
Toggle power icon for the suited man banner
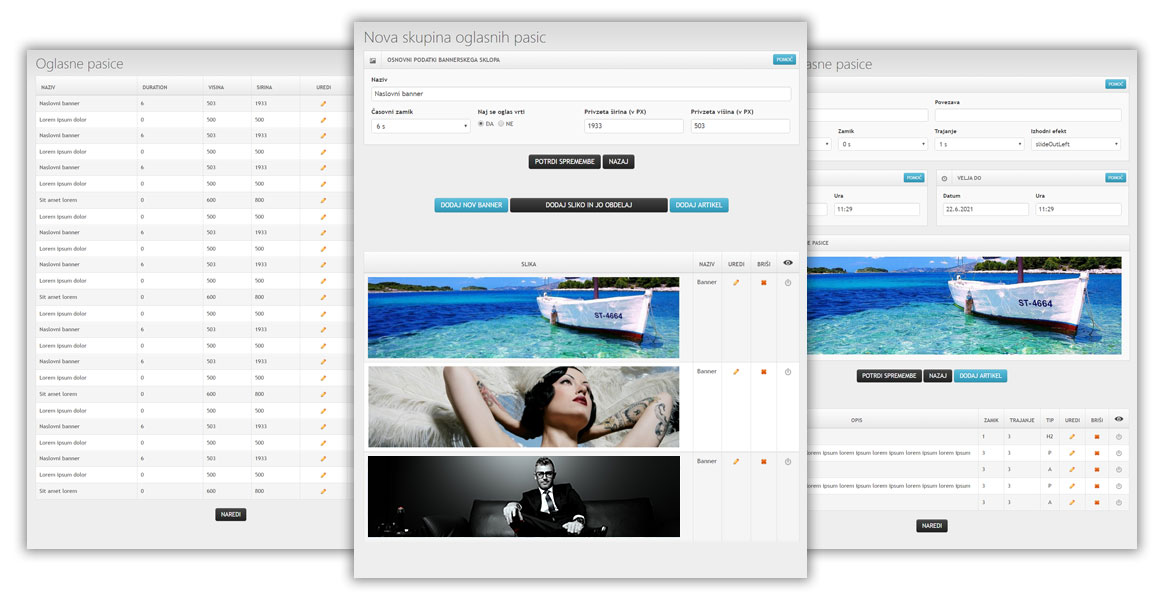pos(788,462)
